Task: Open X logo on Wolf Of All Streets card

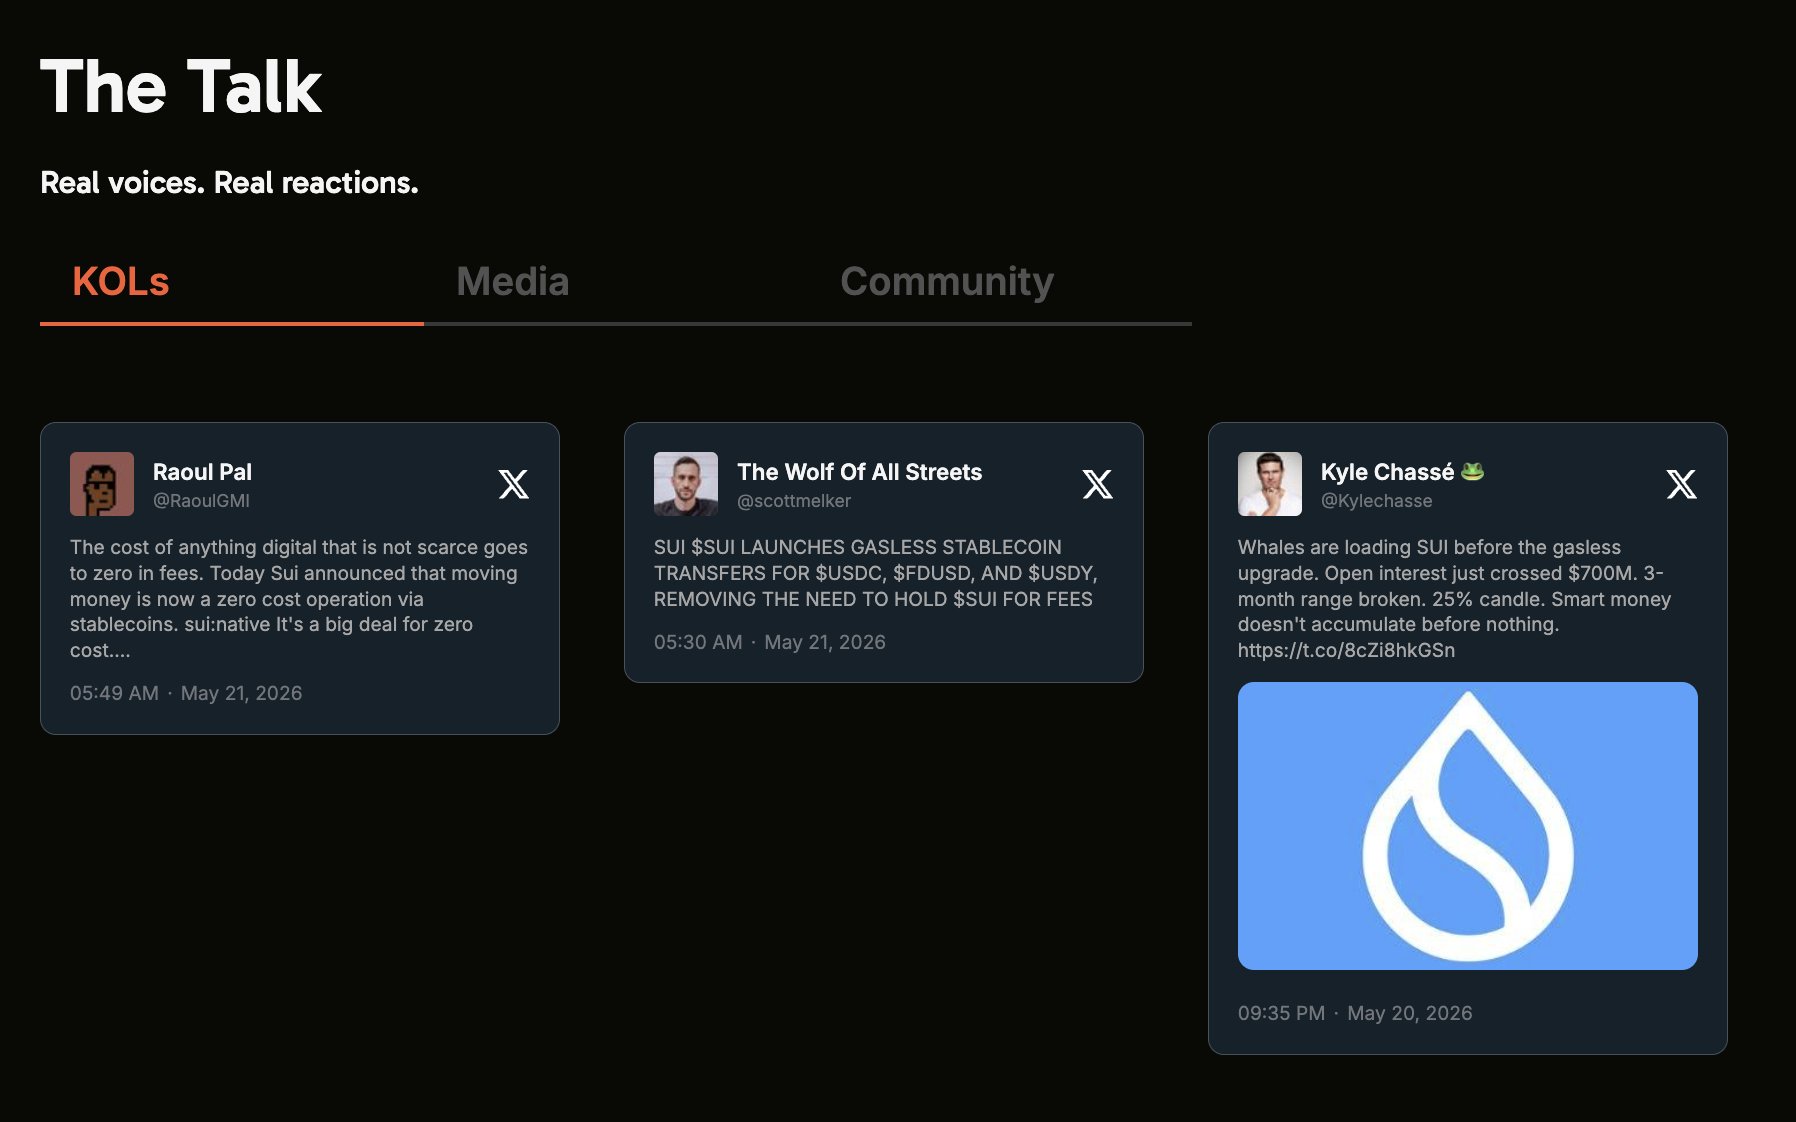Action: pyautogui.click(x=1097, y=484)
